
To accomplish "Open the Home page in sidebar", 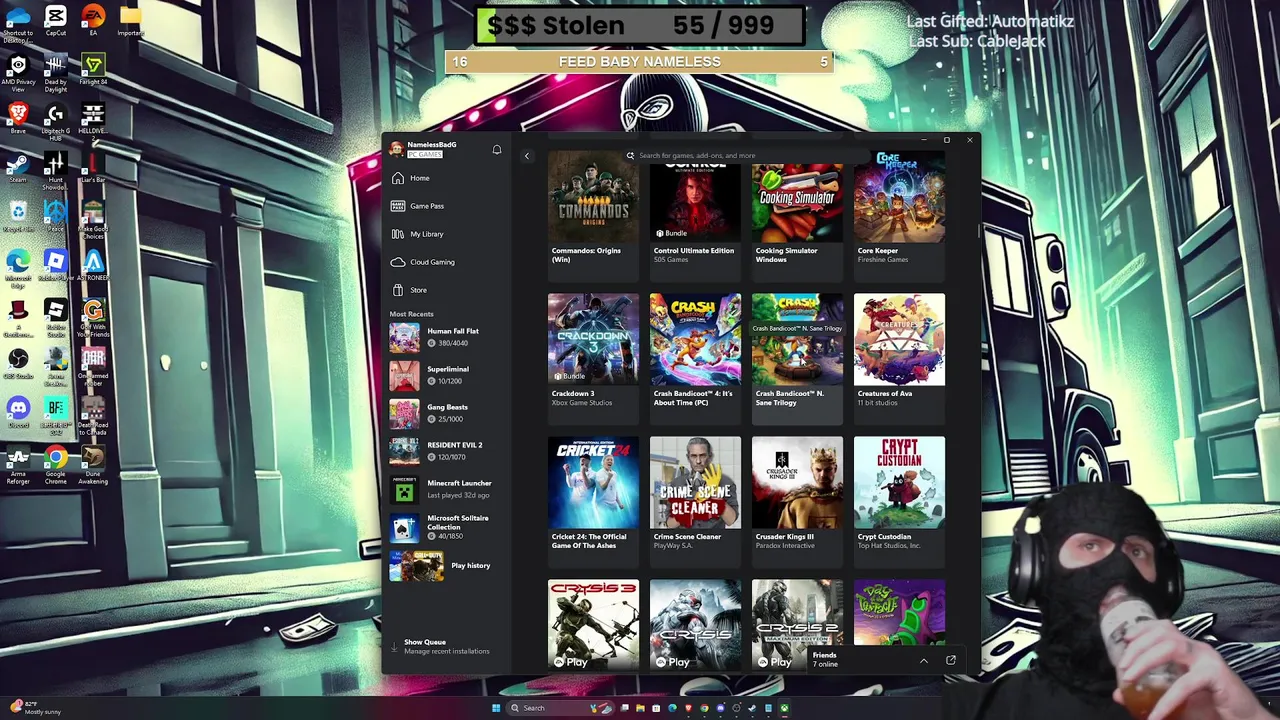I will pos(448,178).
